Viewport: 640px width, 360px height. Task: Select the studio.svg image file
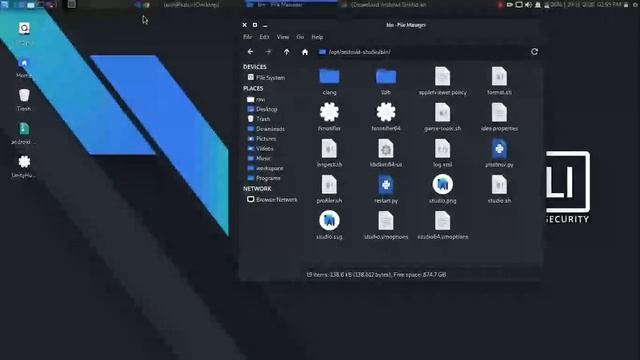(x=329, y=225)
